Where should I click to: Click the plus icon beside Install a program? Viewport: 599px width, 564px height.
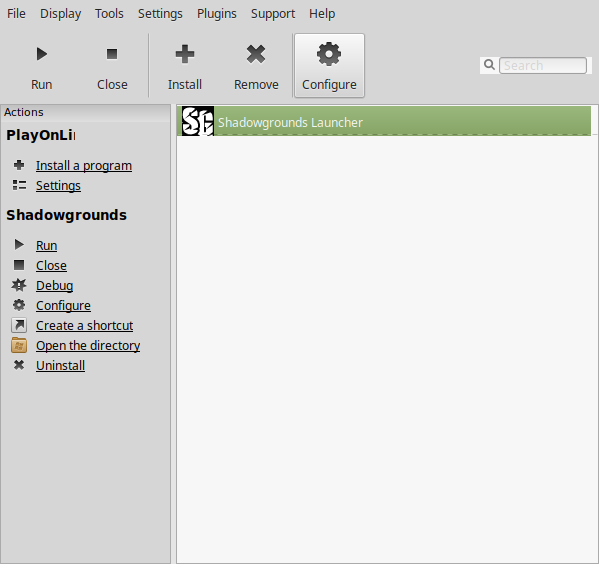tap(19, 165)
